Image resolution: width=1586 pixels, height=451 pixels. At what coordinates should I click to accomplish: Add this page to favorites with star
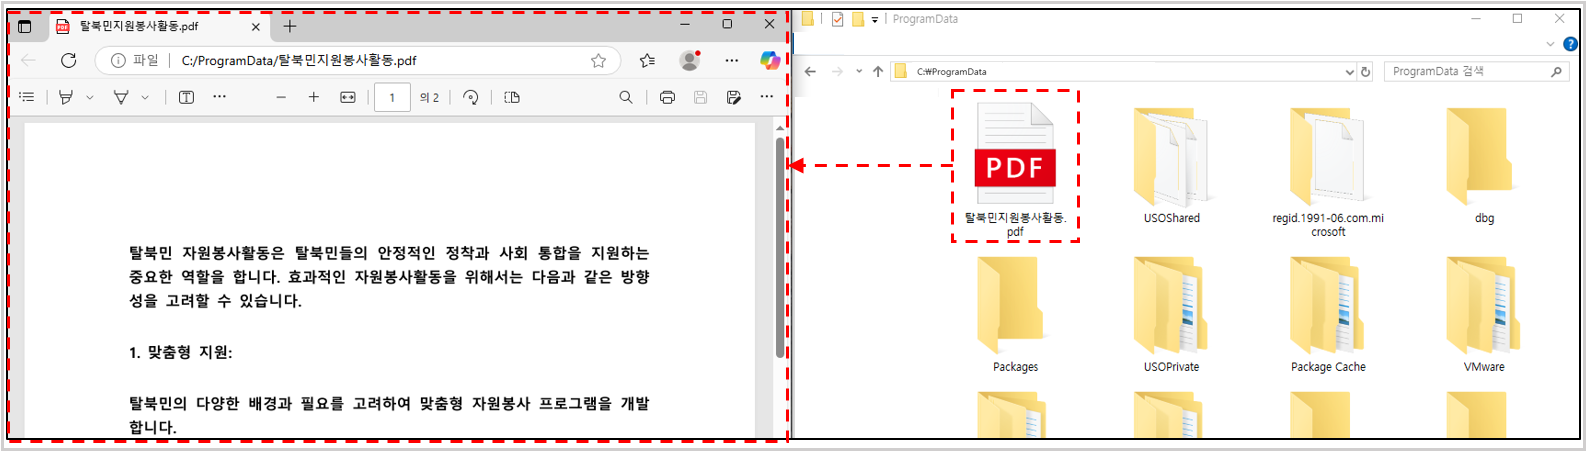click(x=598, y=61)
